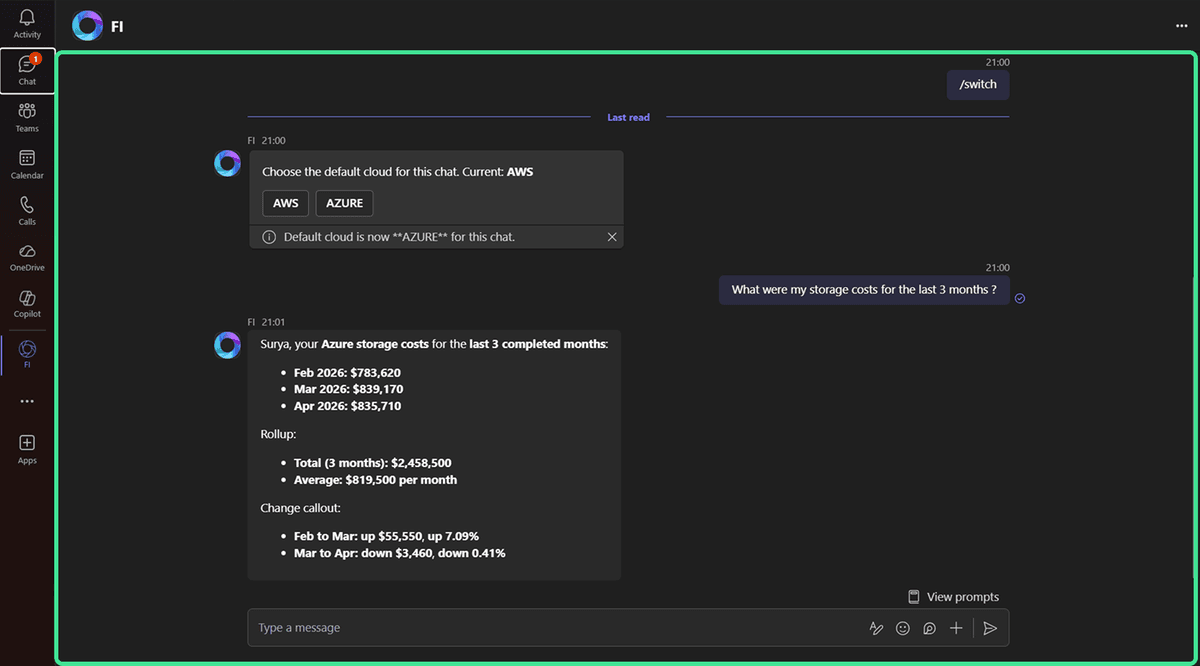Open OneDrive from the sidebar
The image size is (1200, 666).
point(27,256)
